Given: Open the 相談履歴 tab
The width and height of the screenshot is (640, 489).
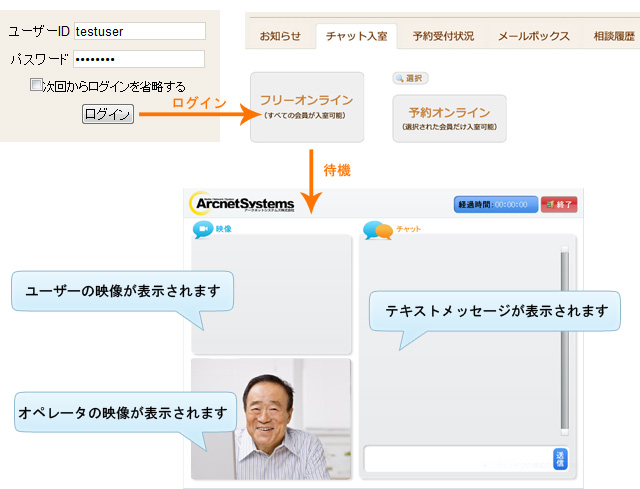Looking at the screenshot, I should (x=614, y=36).
